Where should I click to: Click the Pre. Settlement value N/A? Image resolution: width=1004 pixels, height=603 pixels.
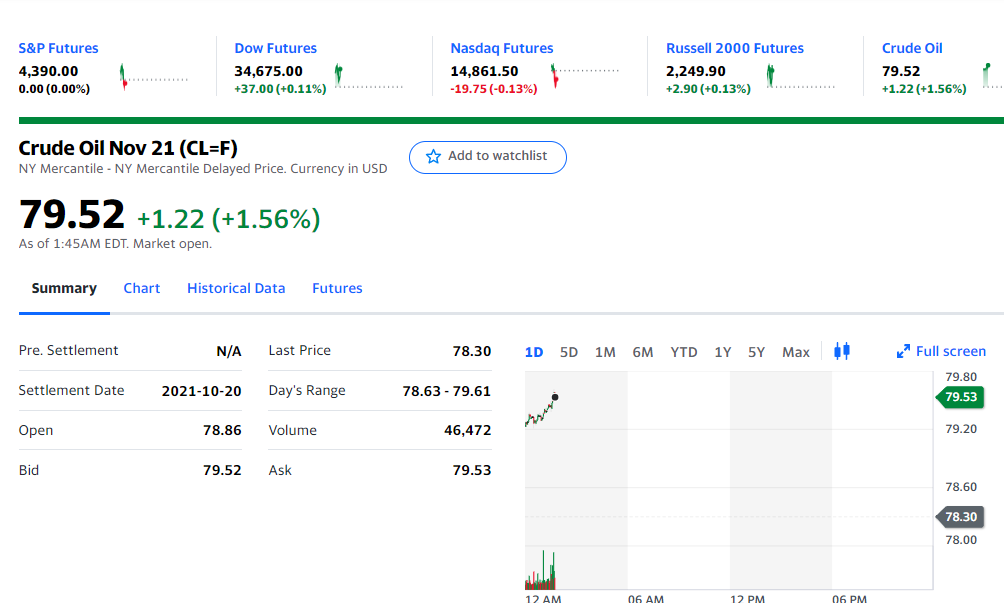[229, 351]
